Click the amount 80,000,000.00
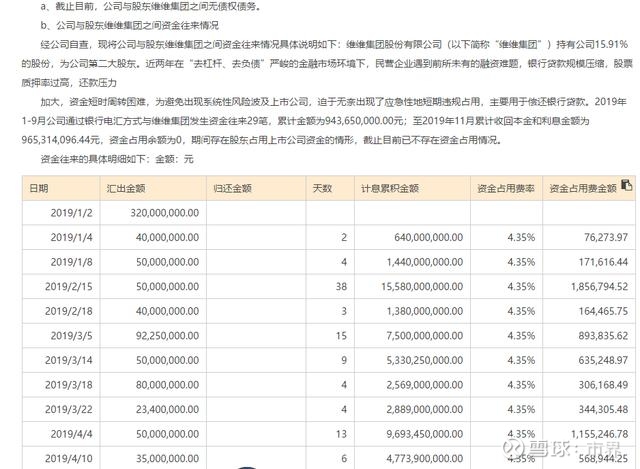Image resolution: width=640 pixels, height=469 pixels. tap(167, 385)
